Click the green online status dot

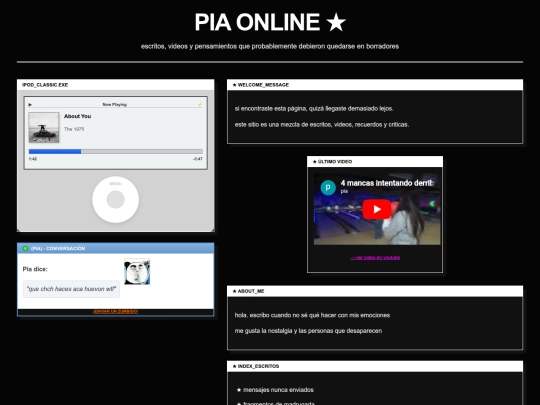(25, 248)
